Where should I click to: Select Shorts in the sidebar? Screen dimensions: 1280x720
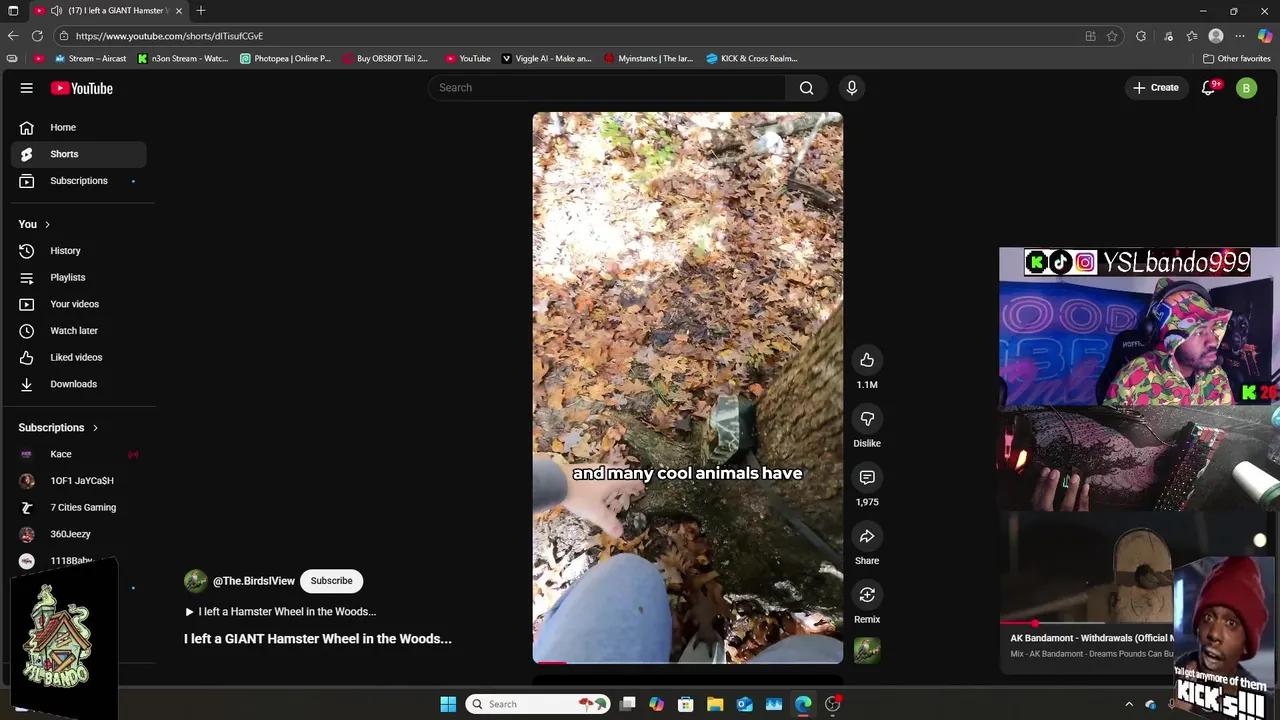click(78, 154)
